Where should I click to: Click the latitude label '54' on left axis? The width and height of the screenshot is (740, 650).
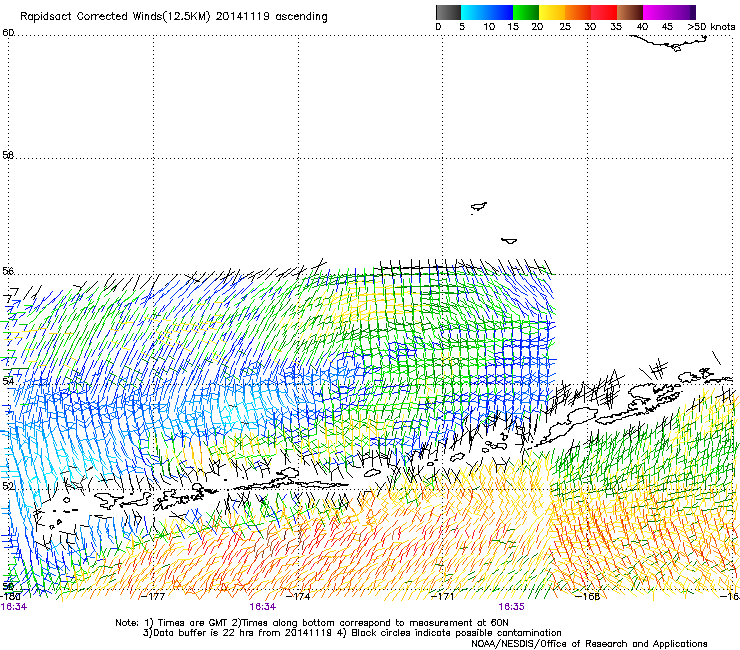point(8,380)
